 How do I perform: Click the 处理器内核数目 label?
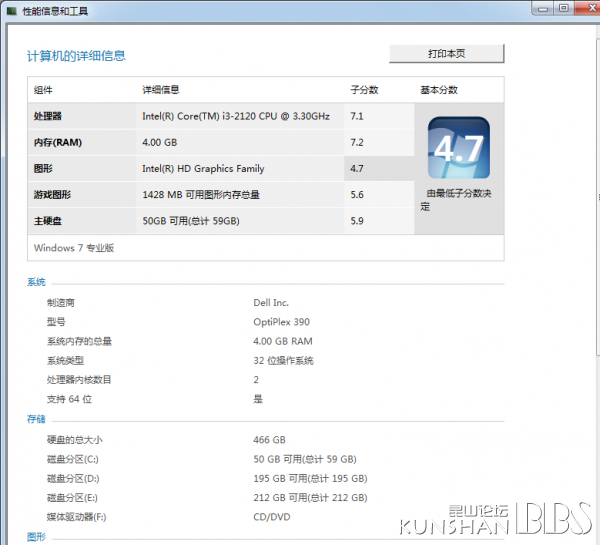(79, 380)
